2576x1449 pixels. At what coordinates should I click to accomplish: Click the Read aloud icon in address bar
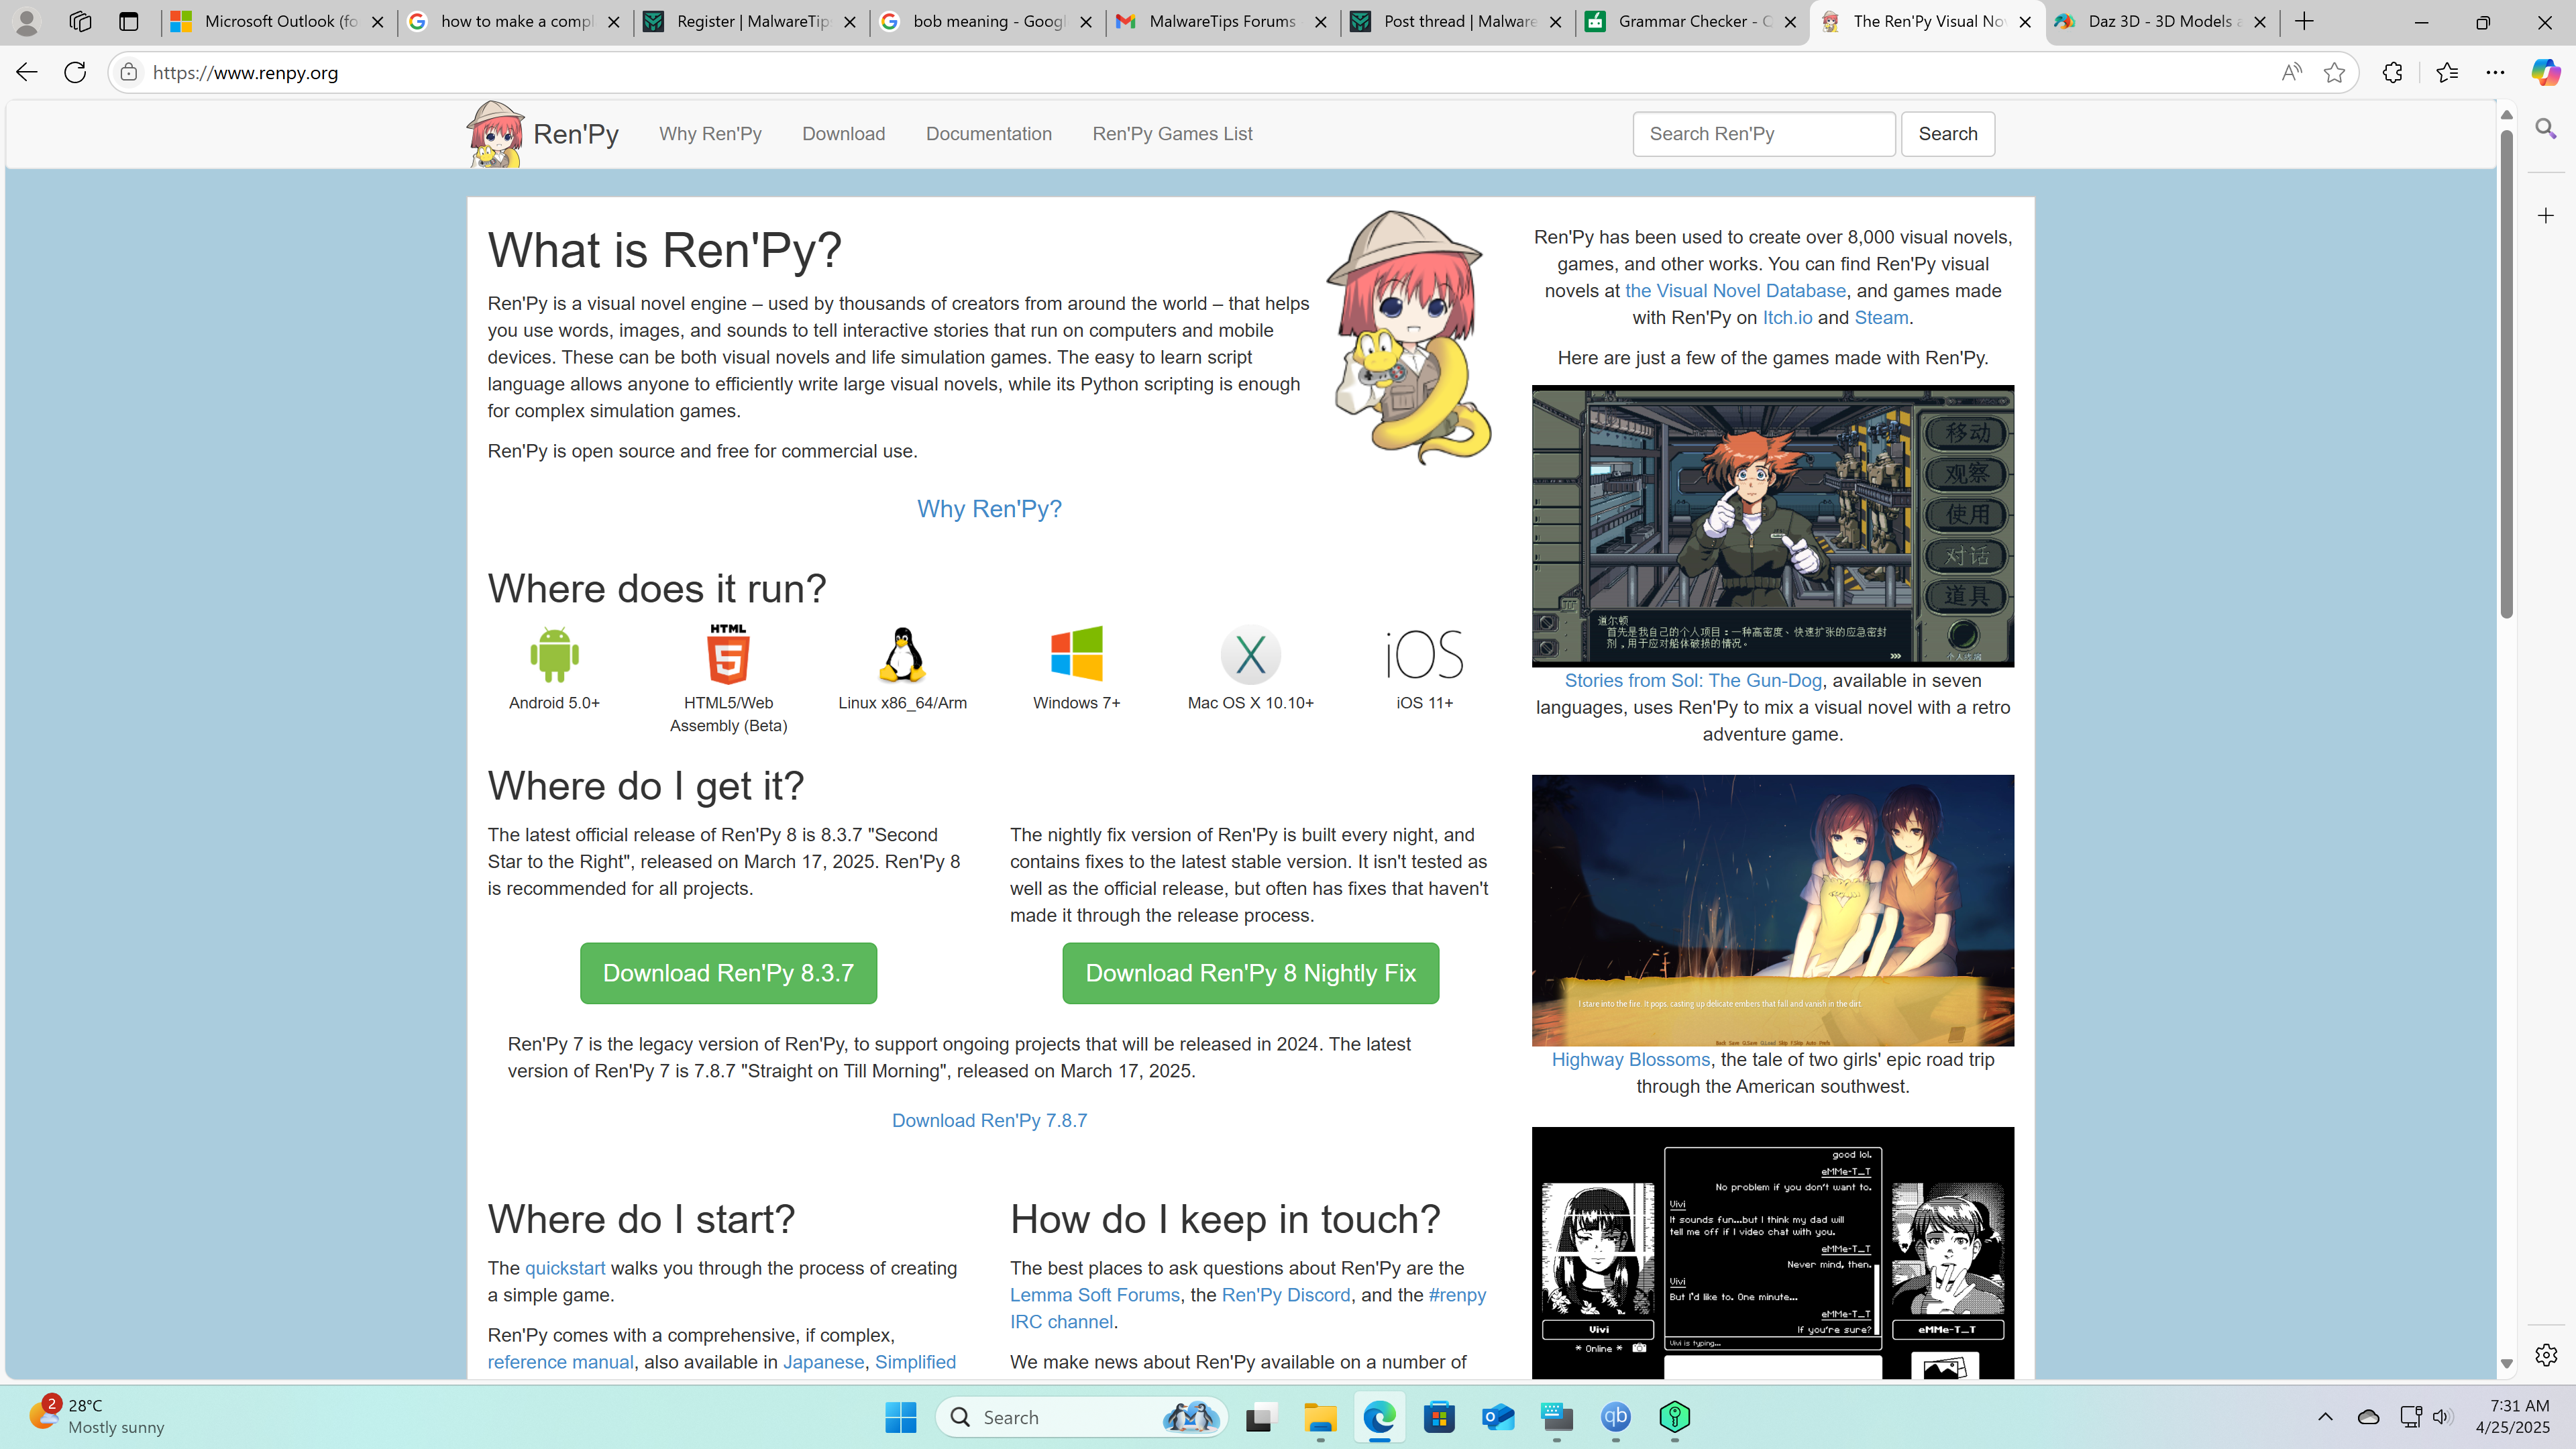(x=2291, y=72)
